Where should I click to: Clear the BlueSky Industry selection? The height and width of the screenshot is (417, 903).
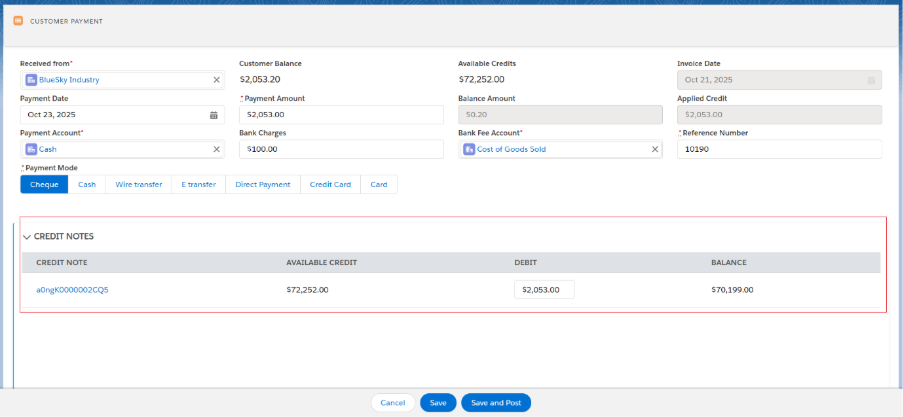tap(217, 80)
